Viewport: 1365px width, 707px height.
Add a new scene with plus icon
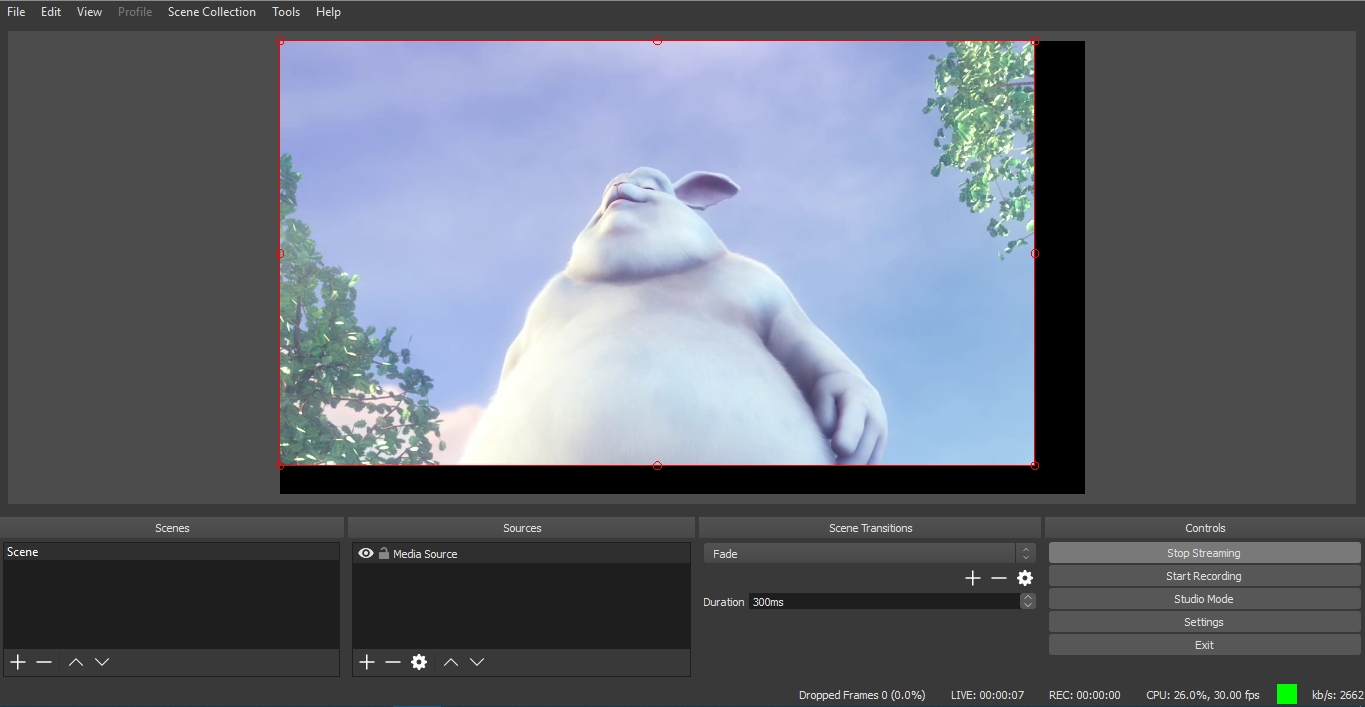click(x=18, y=662)
